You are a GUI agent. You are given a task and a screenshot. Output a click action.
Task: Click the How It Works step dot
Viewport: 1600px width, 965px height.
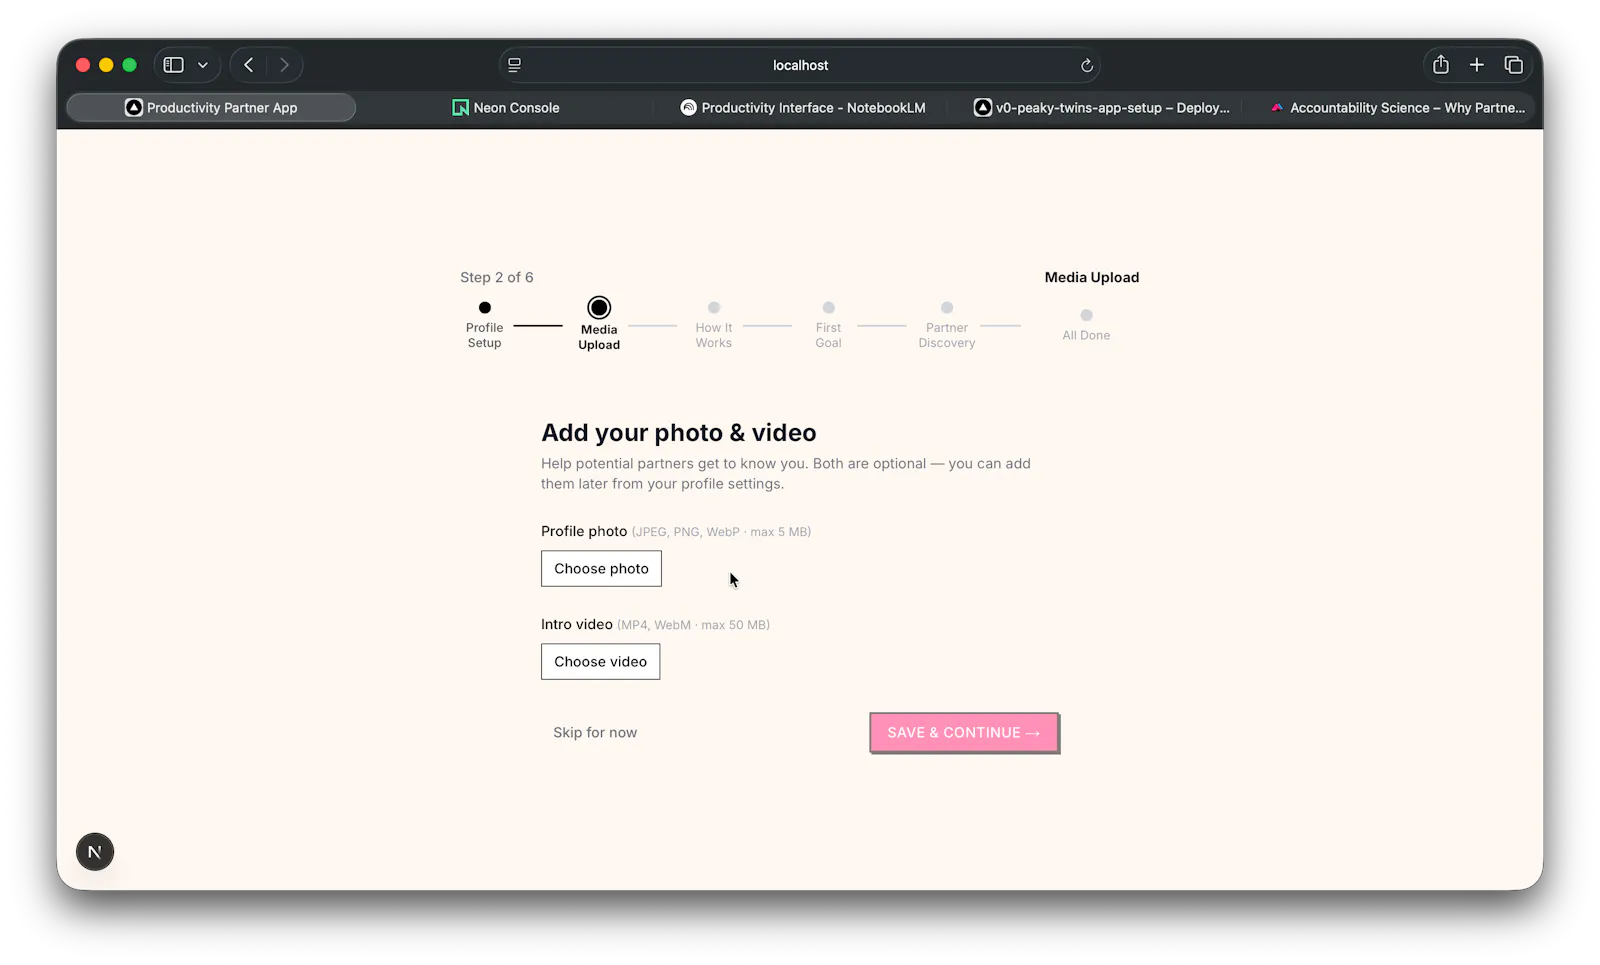pos(714,308)
